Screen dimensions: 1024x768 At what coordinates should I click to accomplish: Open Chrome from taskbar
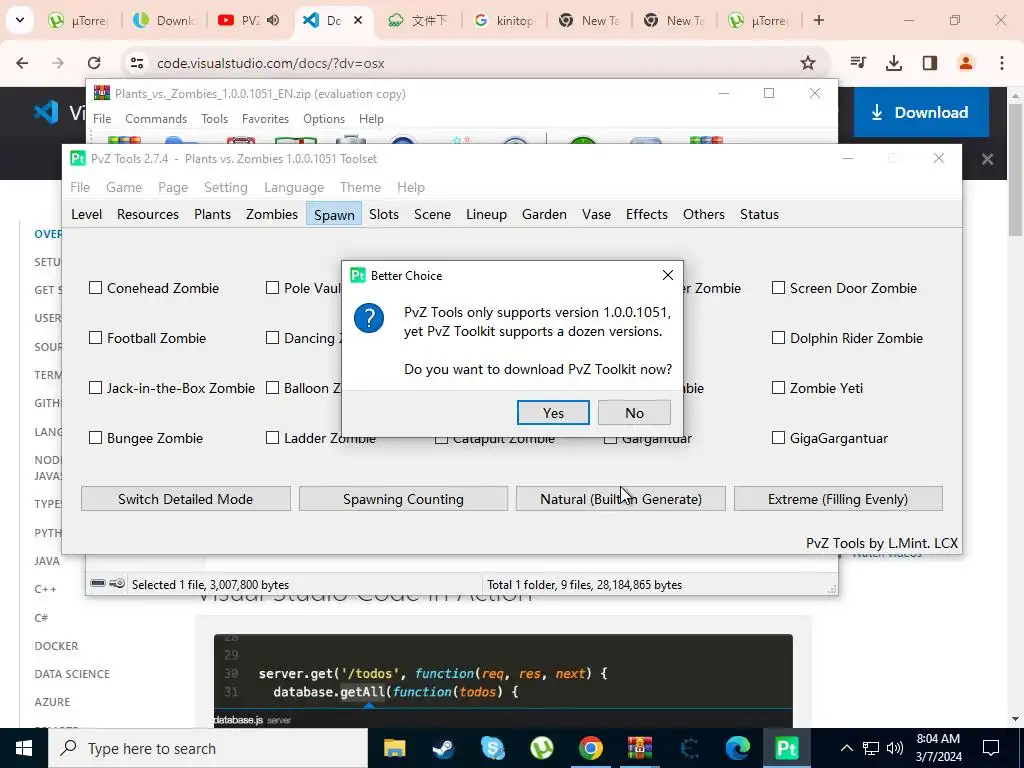[x=590, y=748]
